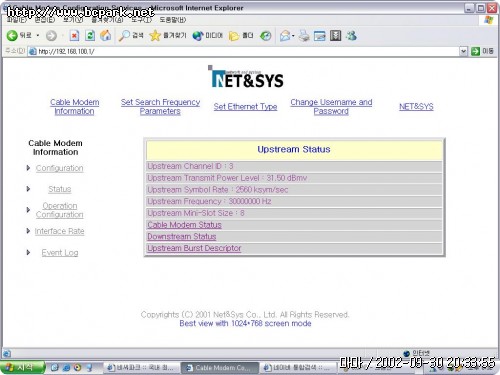500x375 pixels.
Task: Open the Interface Rate sidebar link
Action: 59,231
